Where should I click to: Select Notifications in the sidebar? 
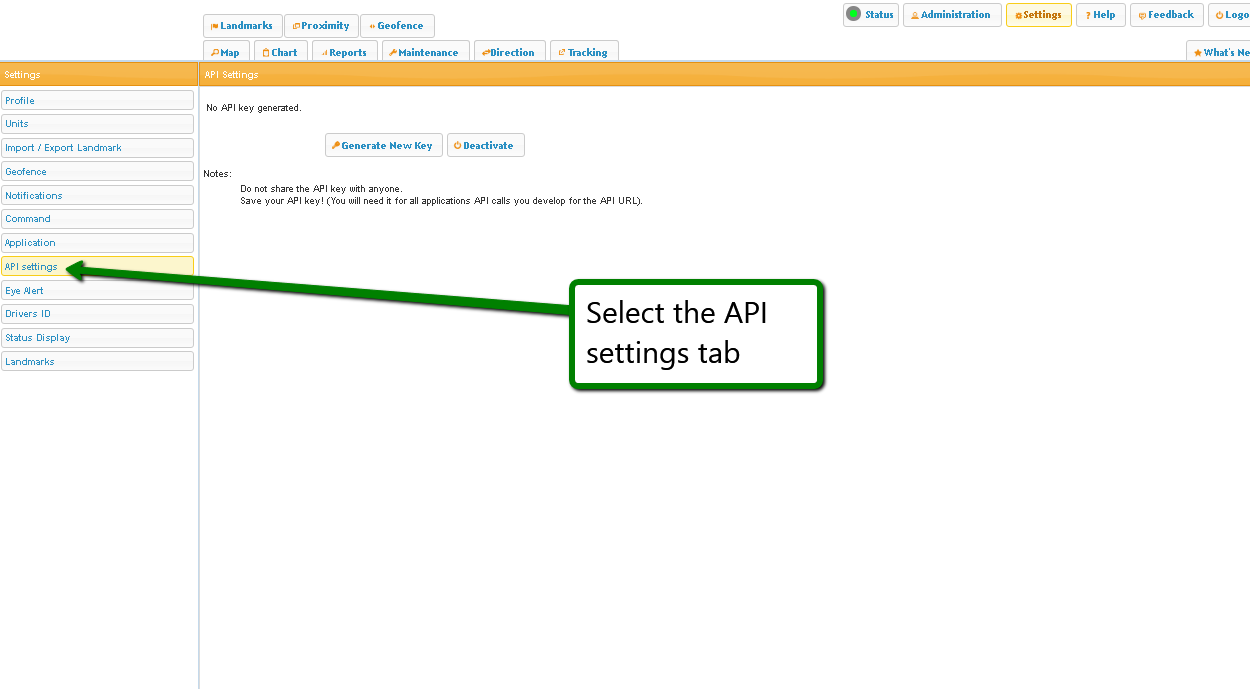click(97, 196)
